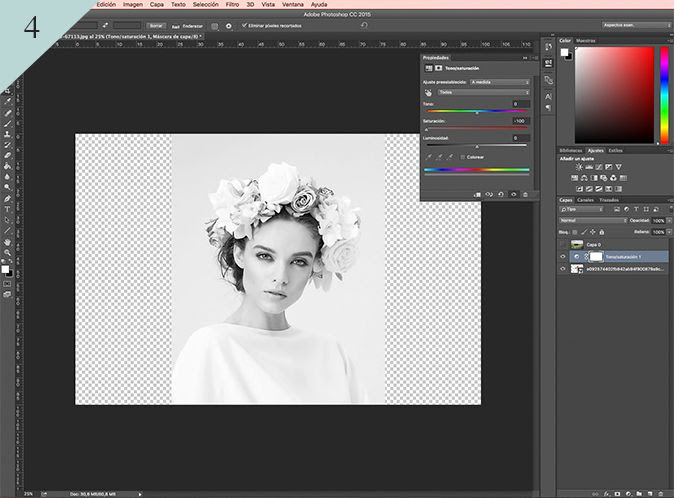This screenshot has height=498, width=675.
Task: Add a Curves adjustment
Action: pos(599,167)
